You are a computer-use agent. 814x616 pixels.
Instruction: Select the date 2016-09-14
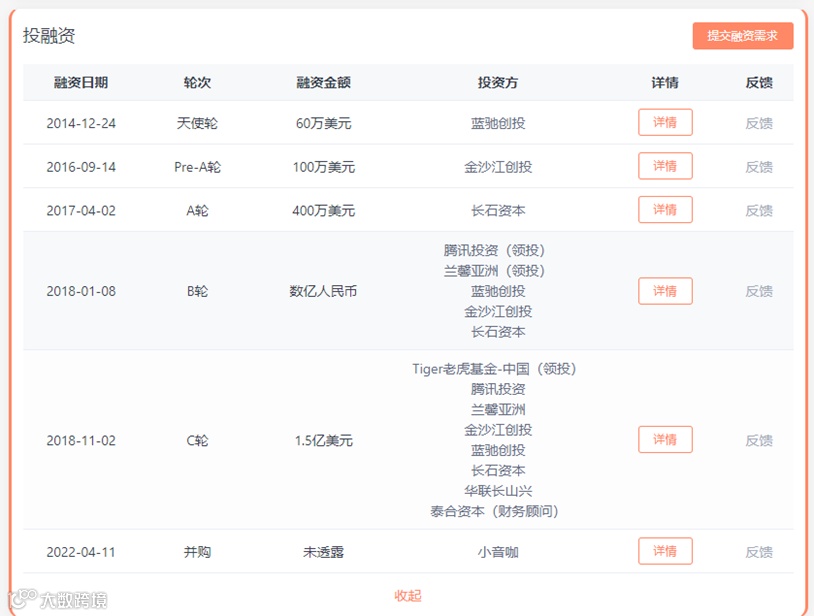[x=81, y=167]
